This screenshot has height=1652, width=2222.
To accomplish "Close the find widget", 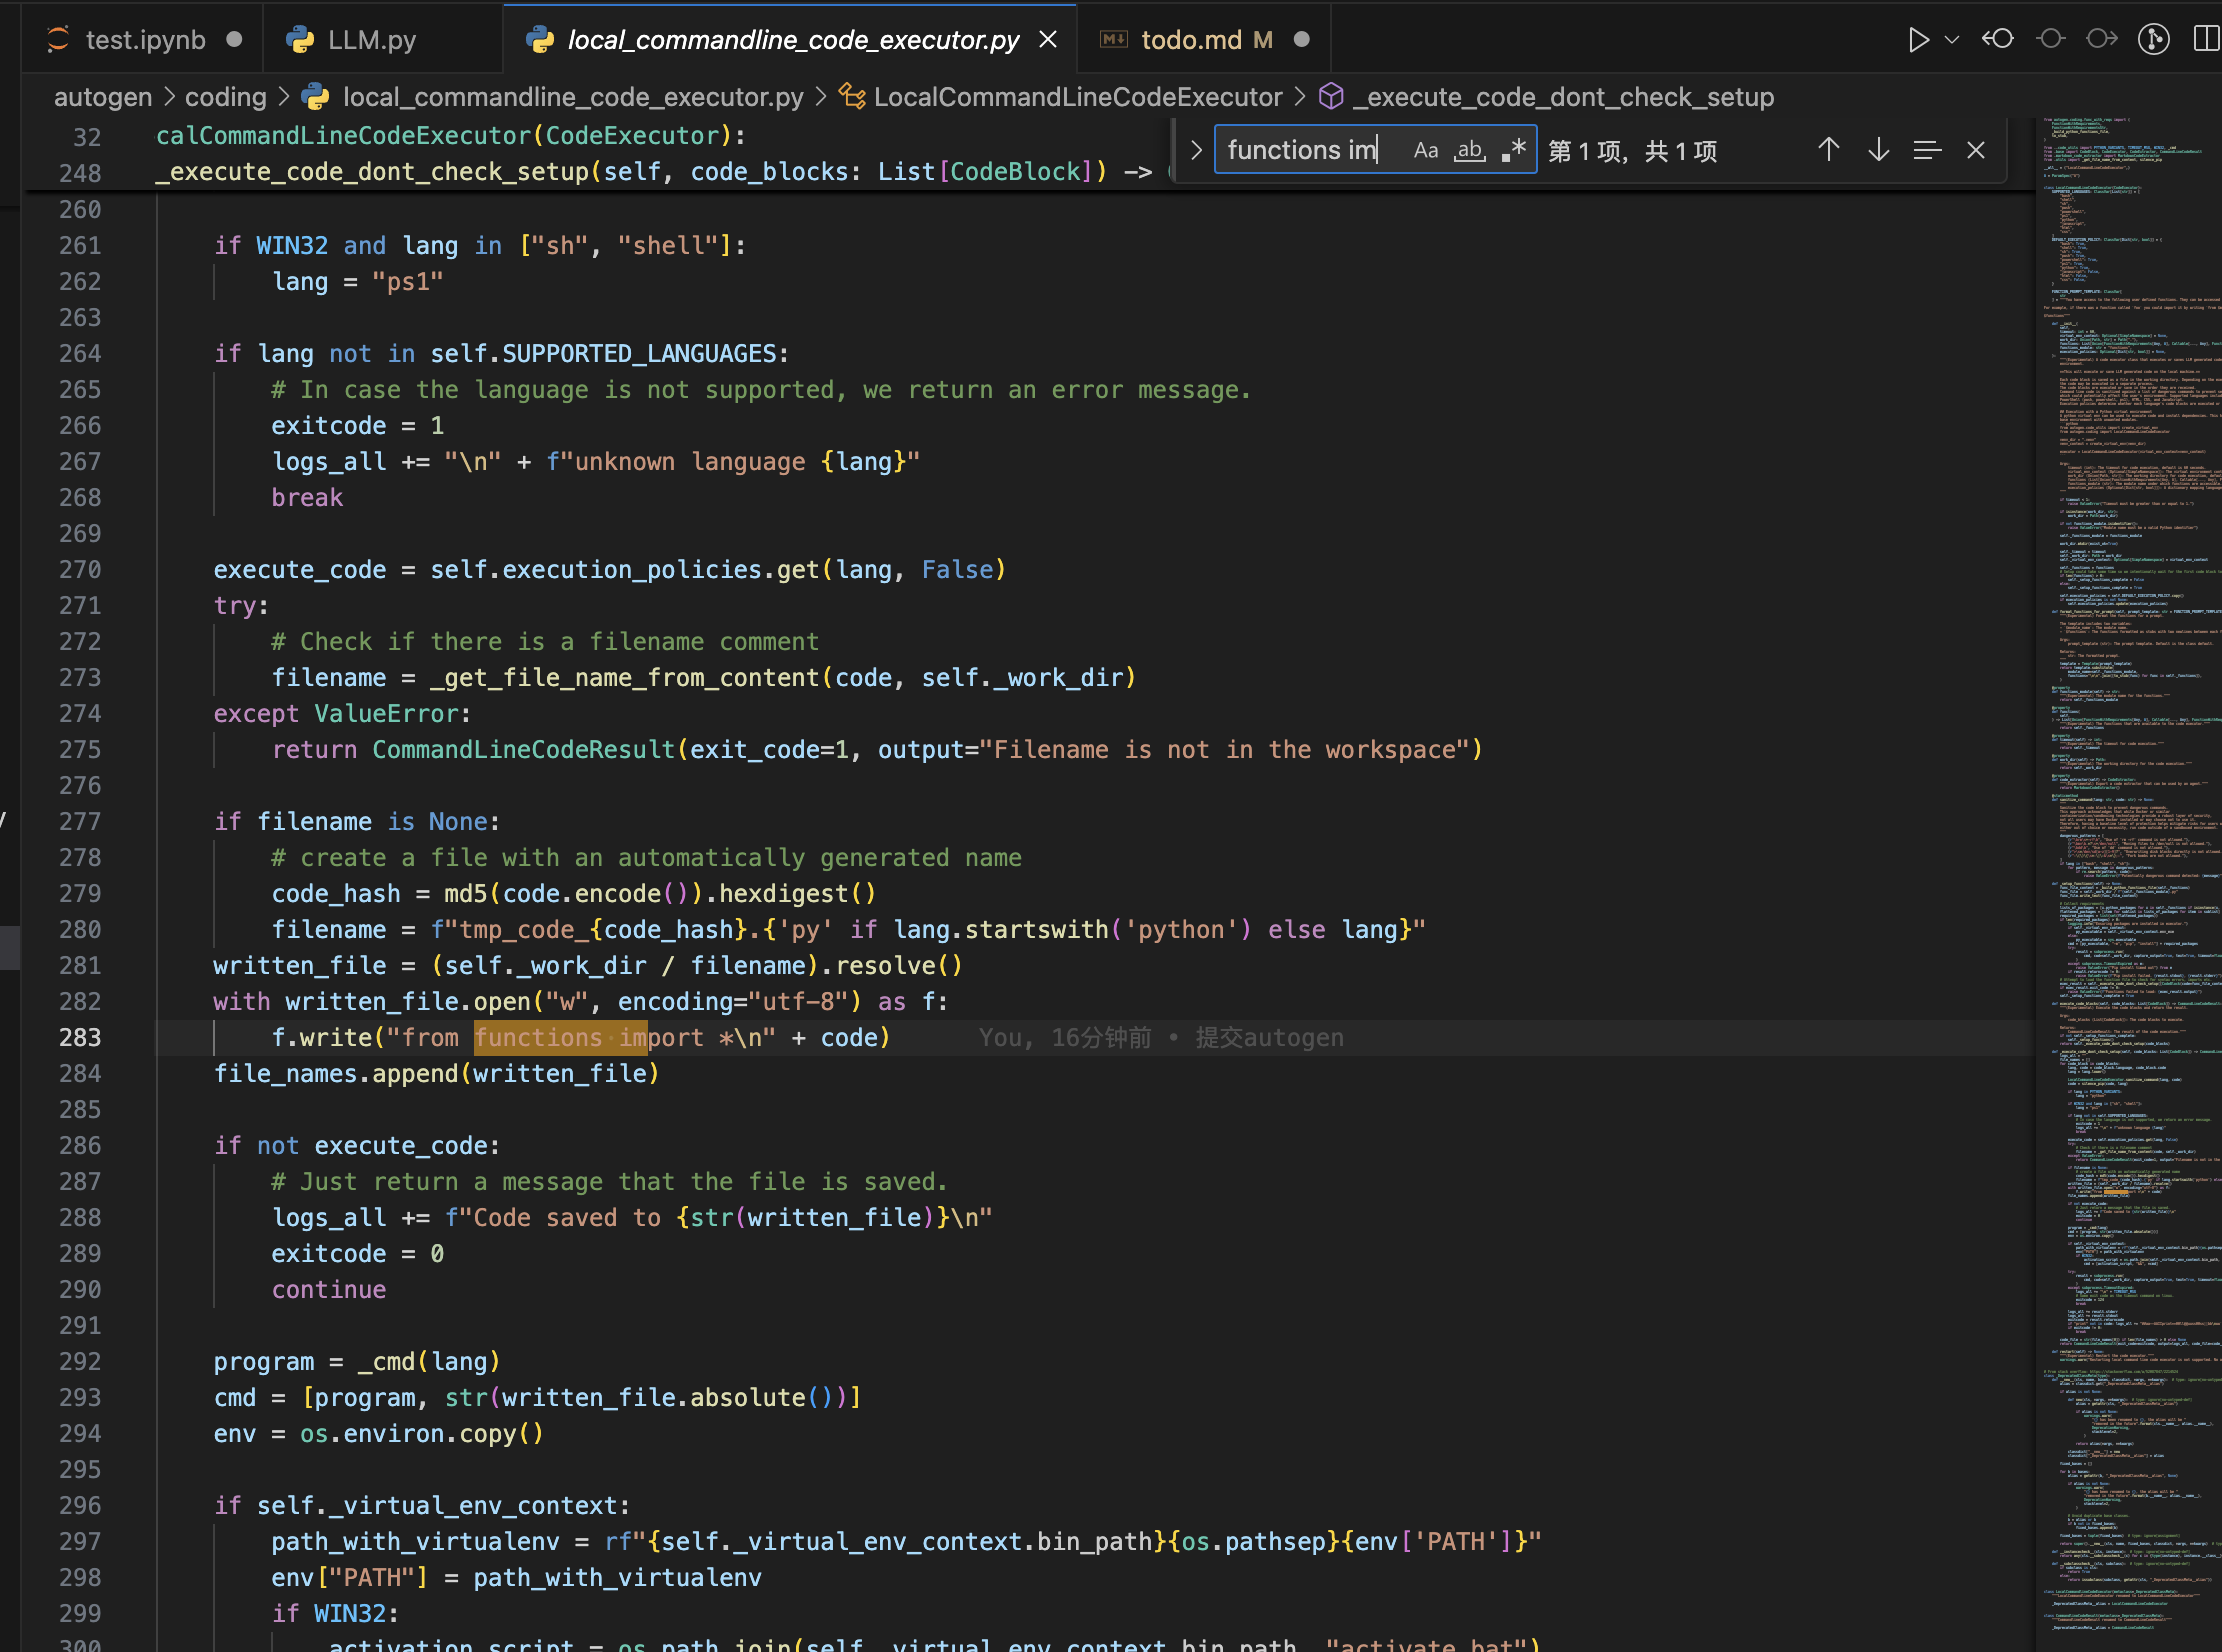I will tap(1976, 150).
